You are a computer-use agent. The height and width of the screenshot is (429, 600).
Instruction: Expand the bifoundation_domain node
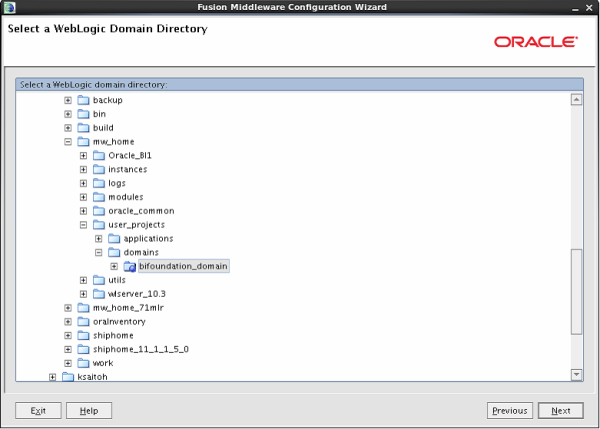click(x=114, y=267)
